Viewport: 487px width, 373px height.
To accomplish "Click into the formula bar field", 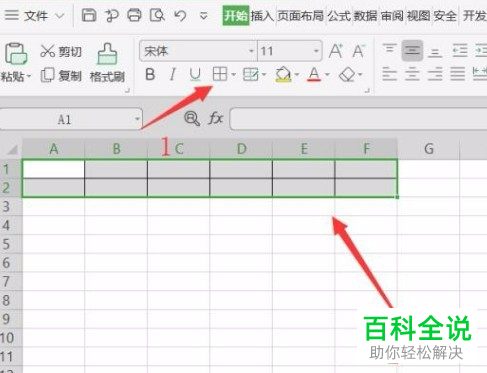I will [358, 119].
